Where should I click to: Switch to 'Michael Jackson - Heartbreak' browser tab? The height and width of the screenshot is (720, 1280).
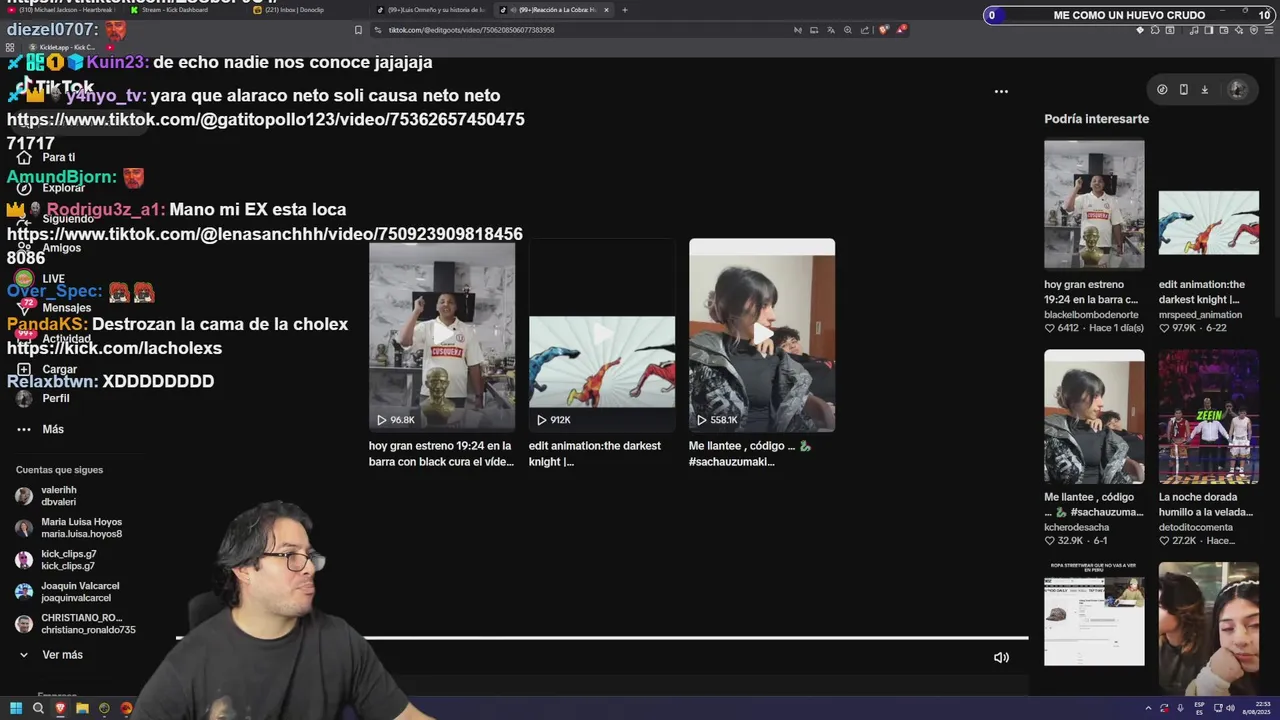coord(62,10)
